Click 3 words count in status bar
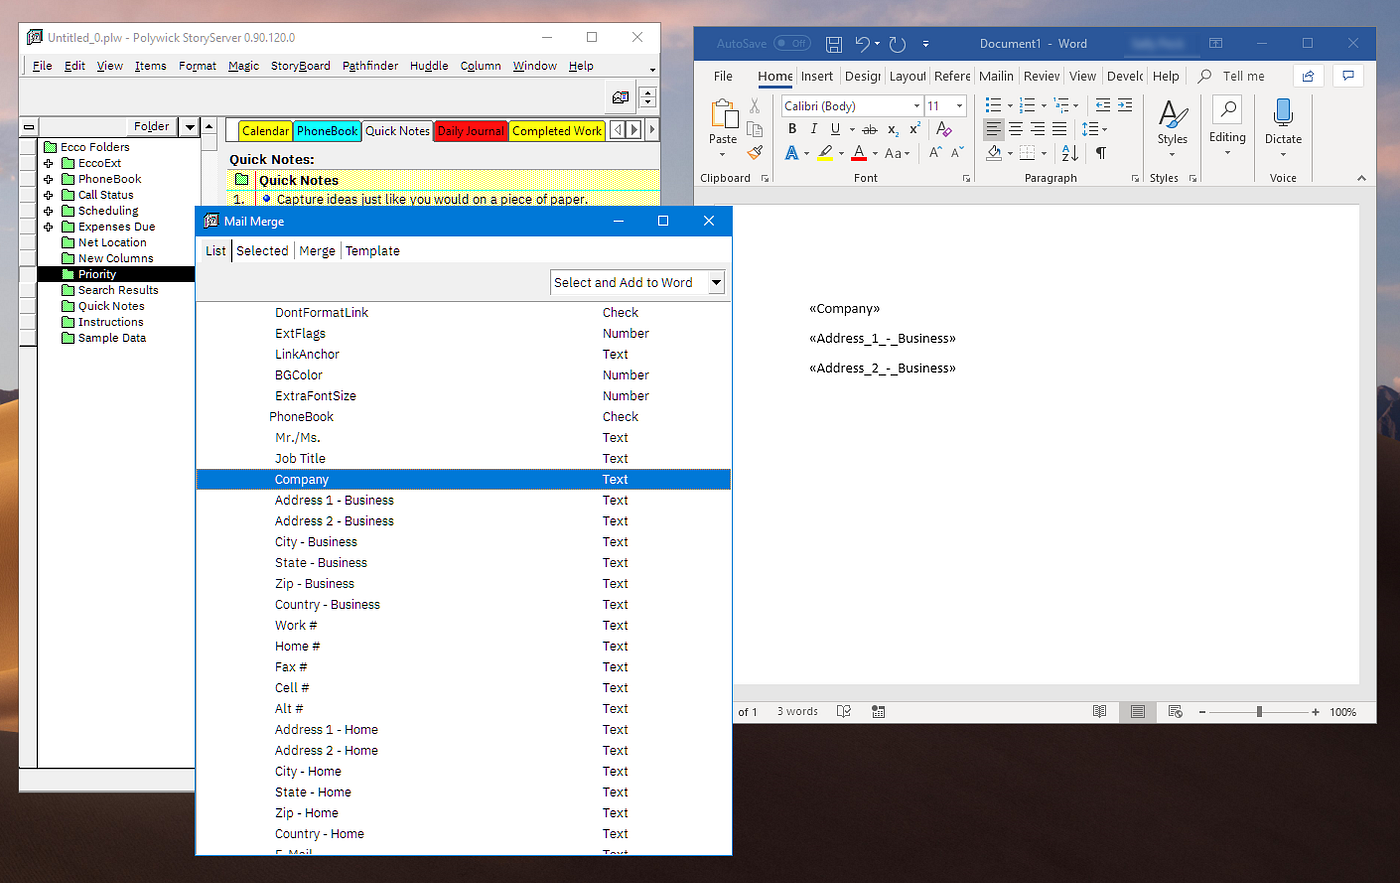Viewport: 1400px width, 883px height. (797, 712)
